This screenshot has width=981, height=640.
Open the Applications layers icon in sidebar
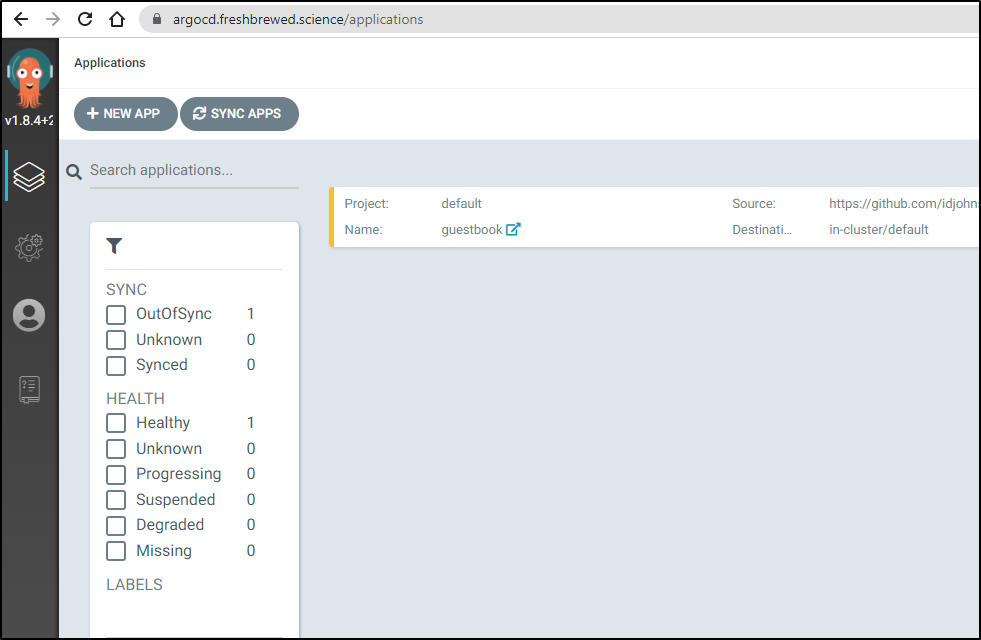[x=29, y=176]
